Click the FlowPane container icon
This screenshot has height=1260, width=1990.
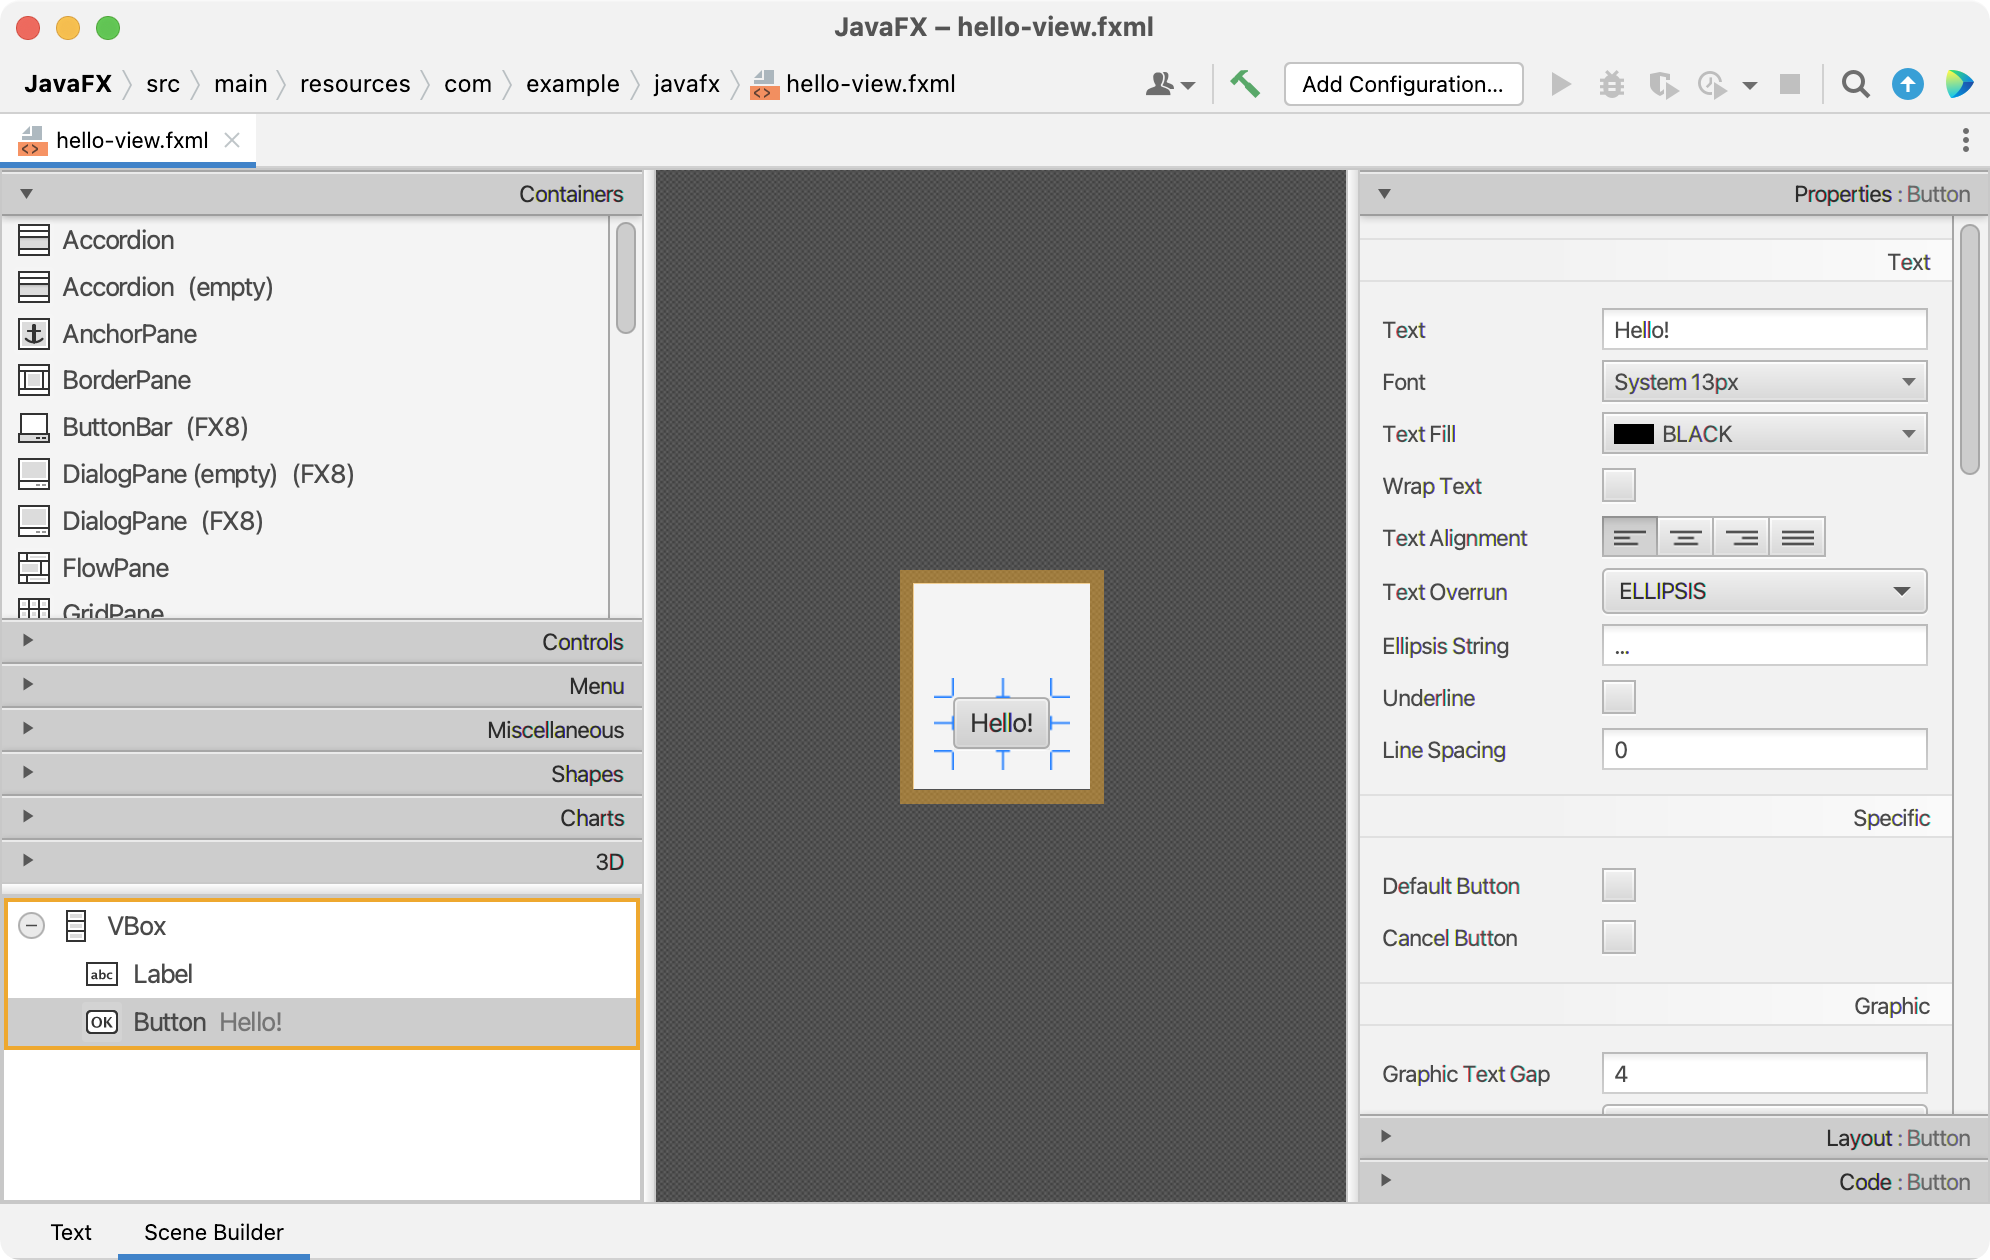[x=32, y=567]
